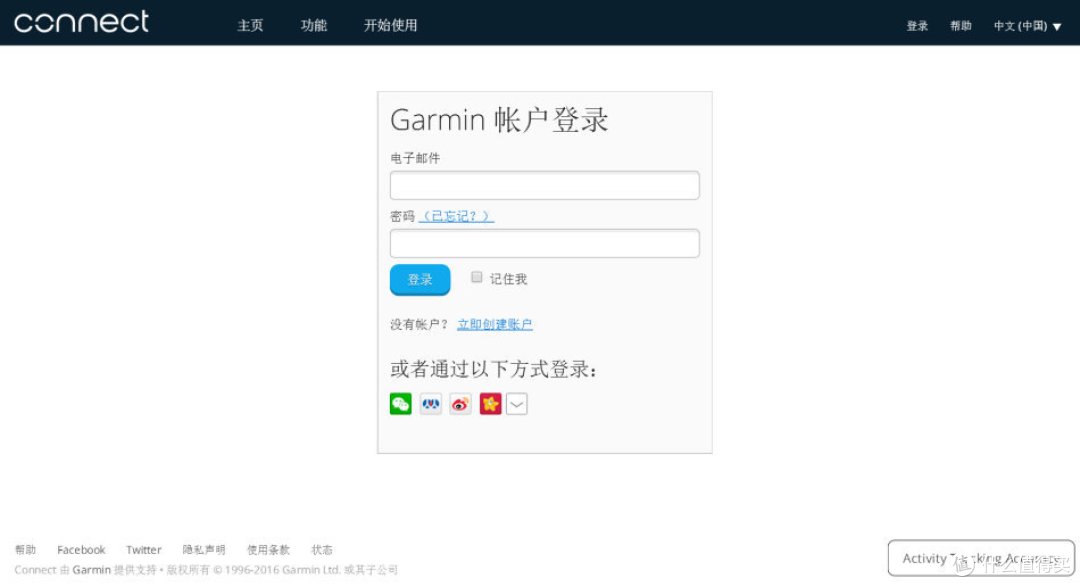The width and height of the screenshot is (1080, 587).
Task: Click the 立即创建账户 link
Action: pos(495,325)
